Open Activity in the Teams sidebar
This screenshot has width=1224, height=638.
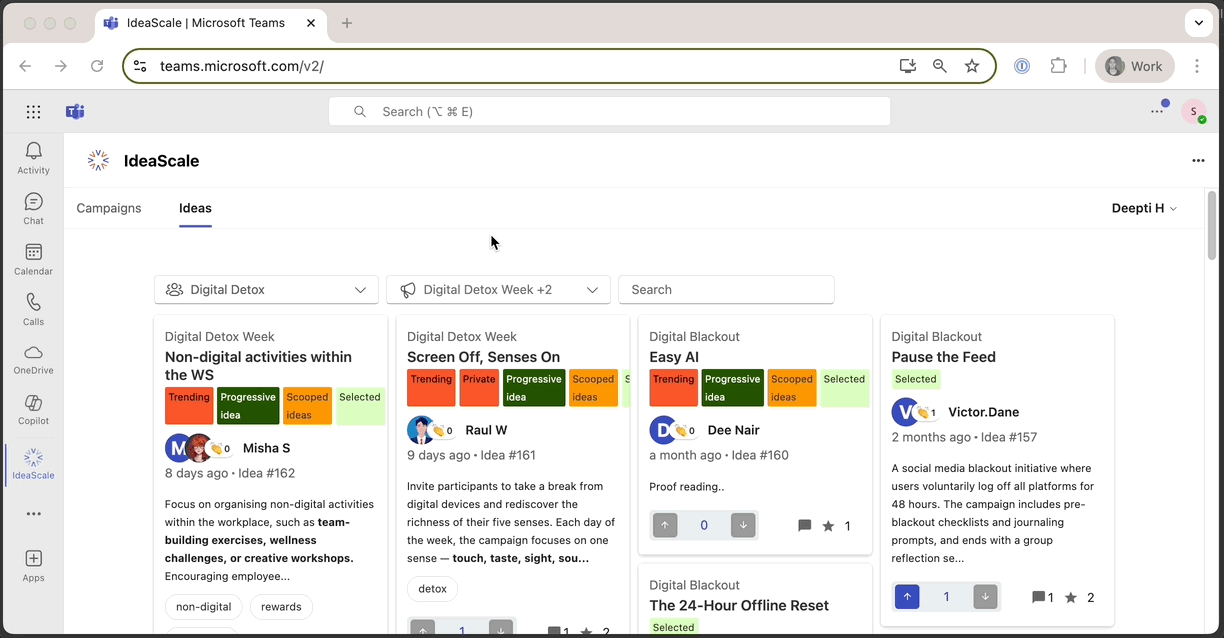pyautogui.click(x=33, y=157)
